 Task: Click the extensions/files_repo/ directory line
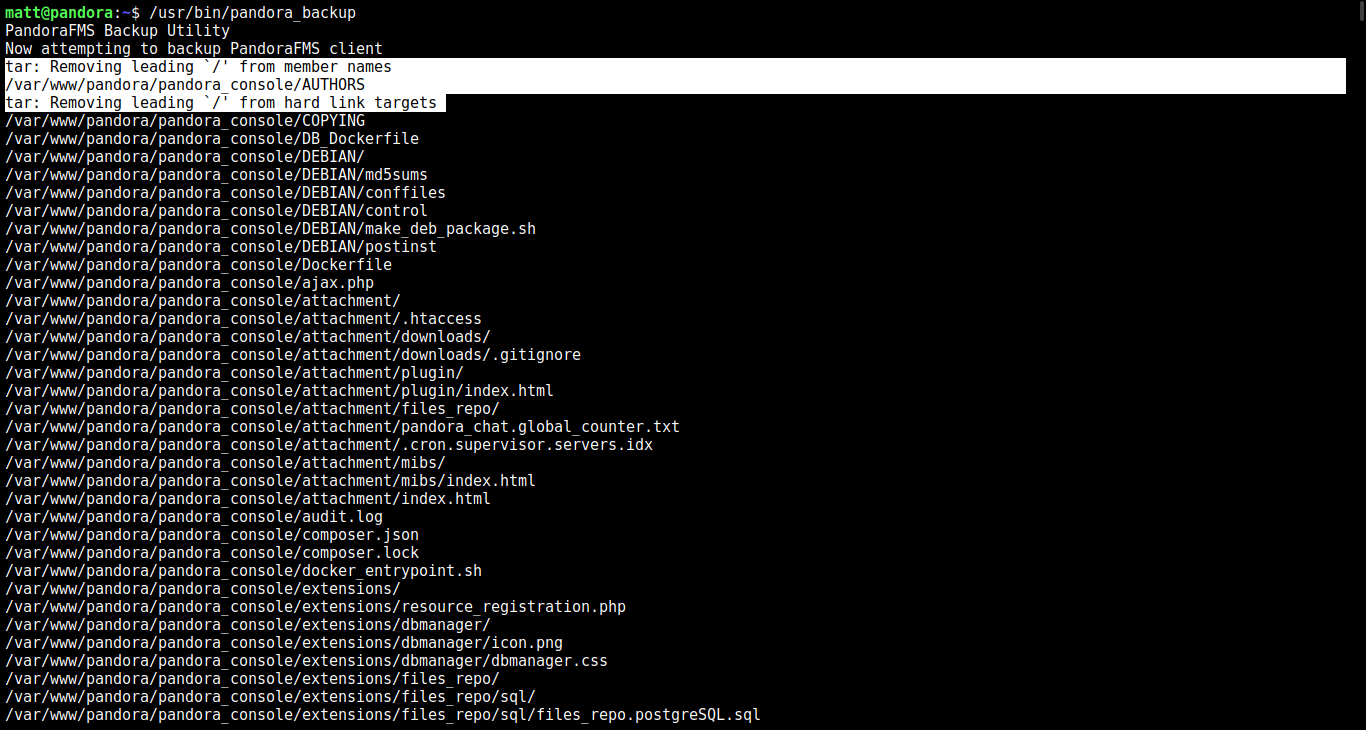[252, 679]
